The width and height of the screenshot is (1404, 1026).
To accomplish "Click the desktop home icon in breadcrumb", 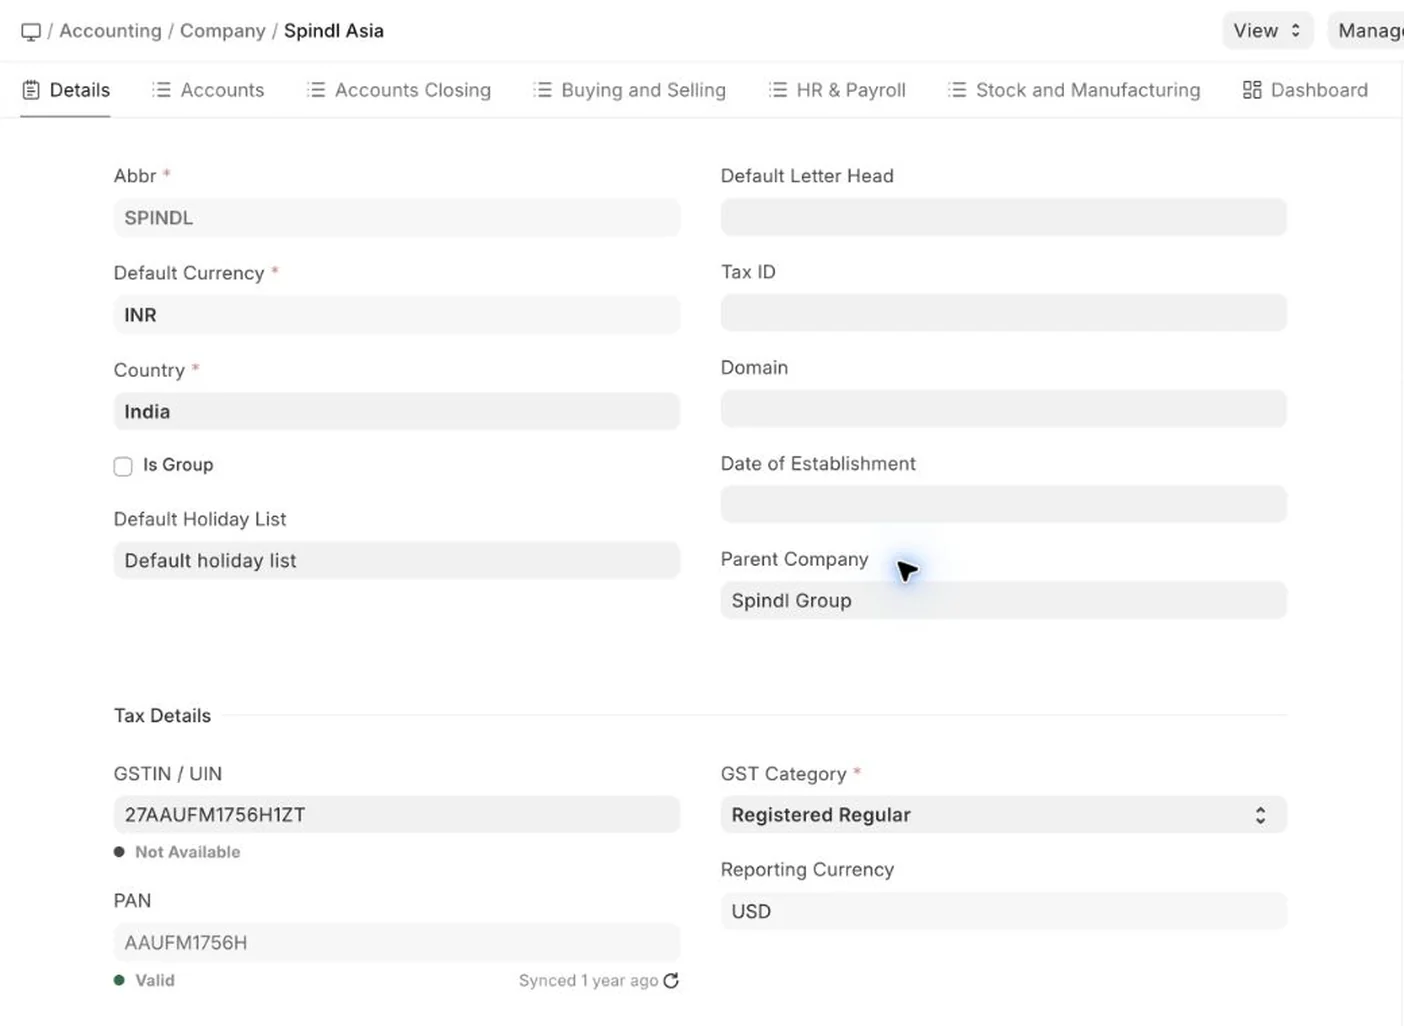I will pos(31,32).
